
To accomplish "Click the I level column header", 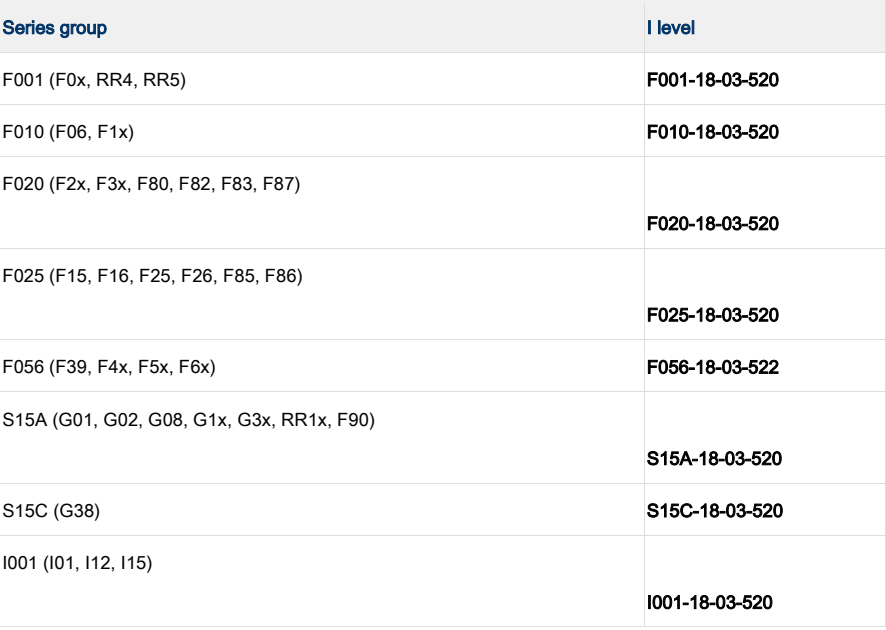I will [x=671, y=28].
